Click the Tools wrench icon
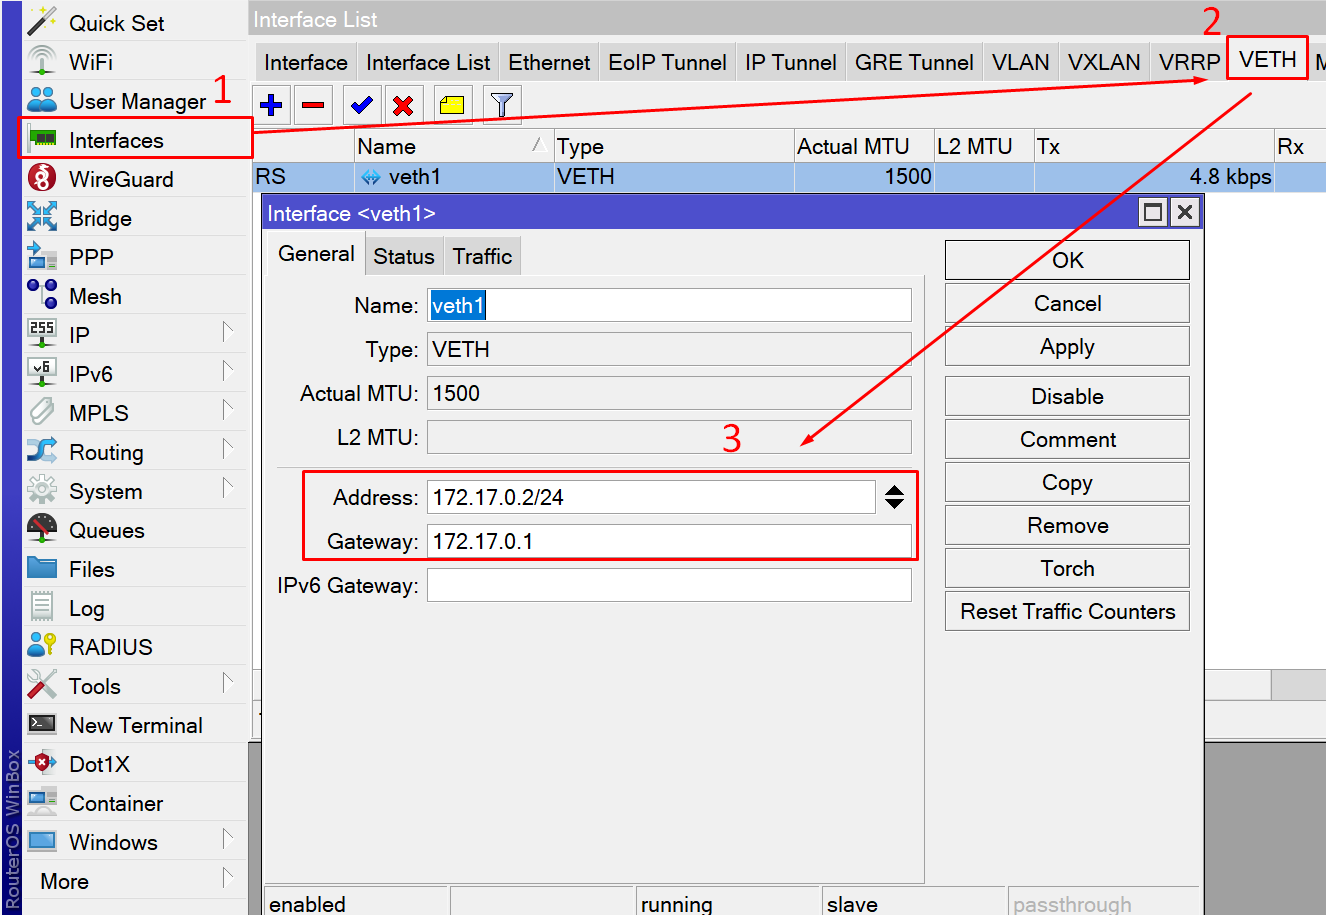This screenshot has width=1326, height=915. pos(42,685)
